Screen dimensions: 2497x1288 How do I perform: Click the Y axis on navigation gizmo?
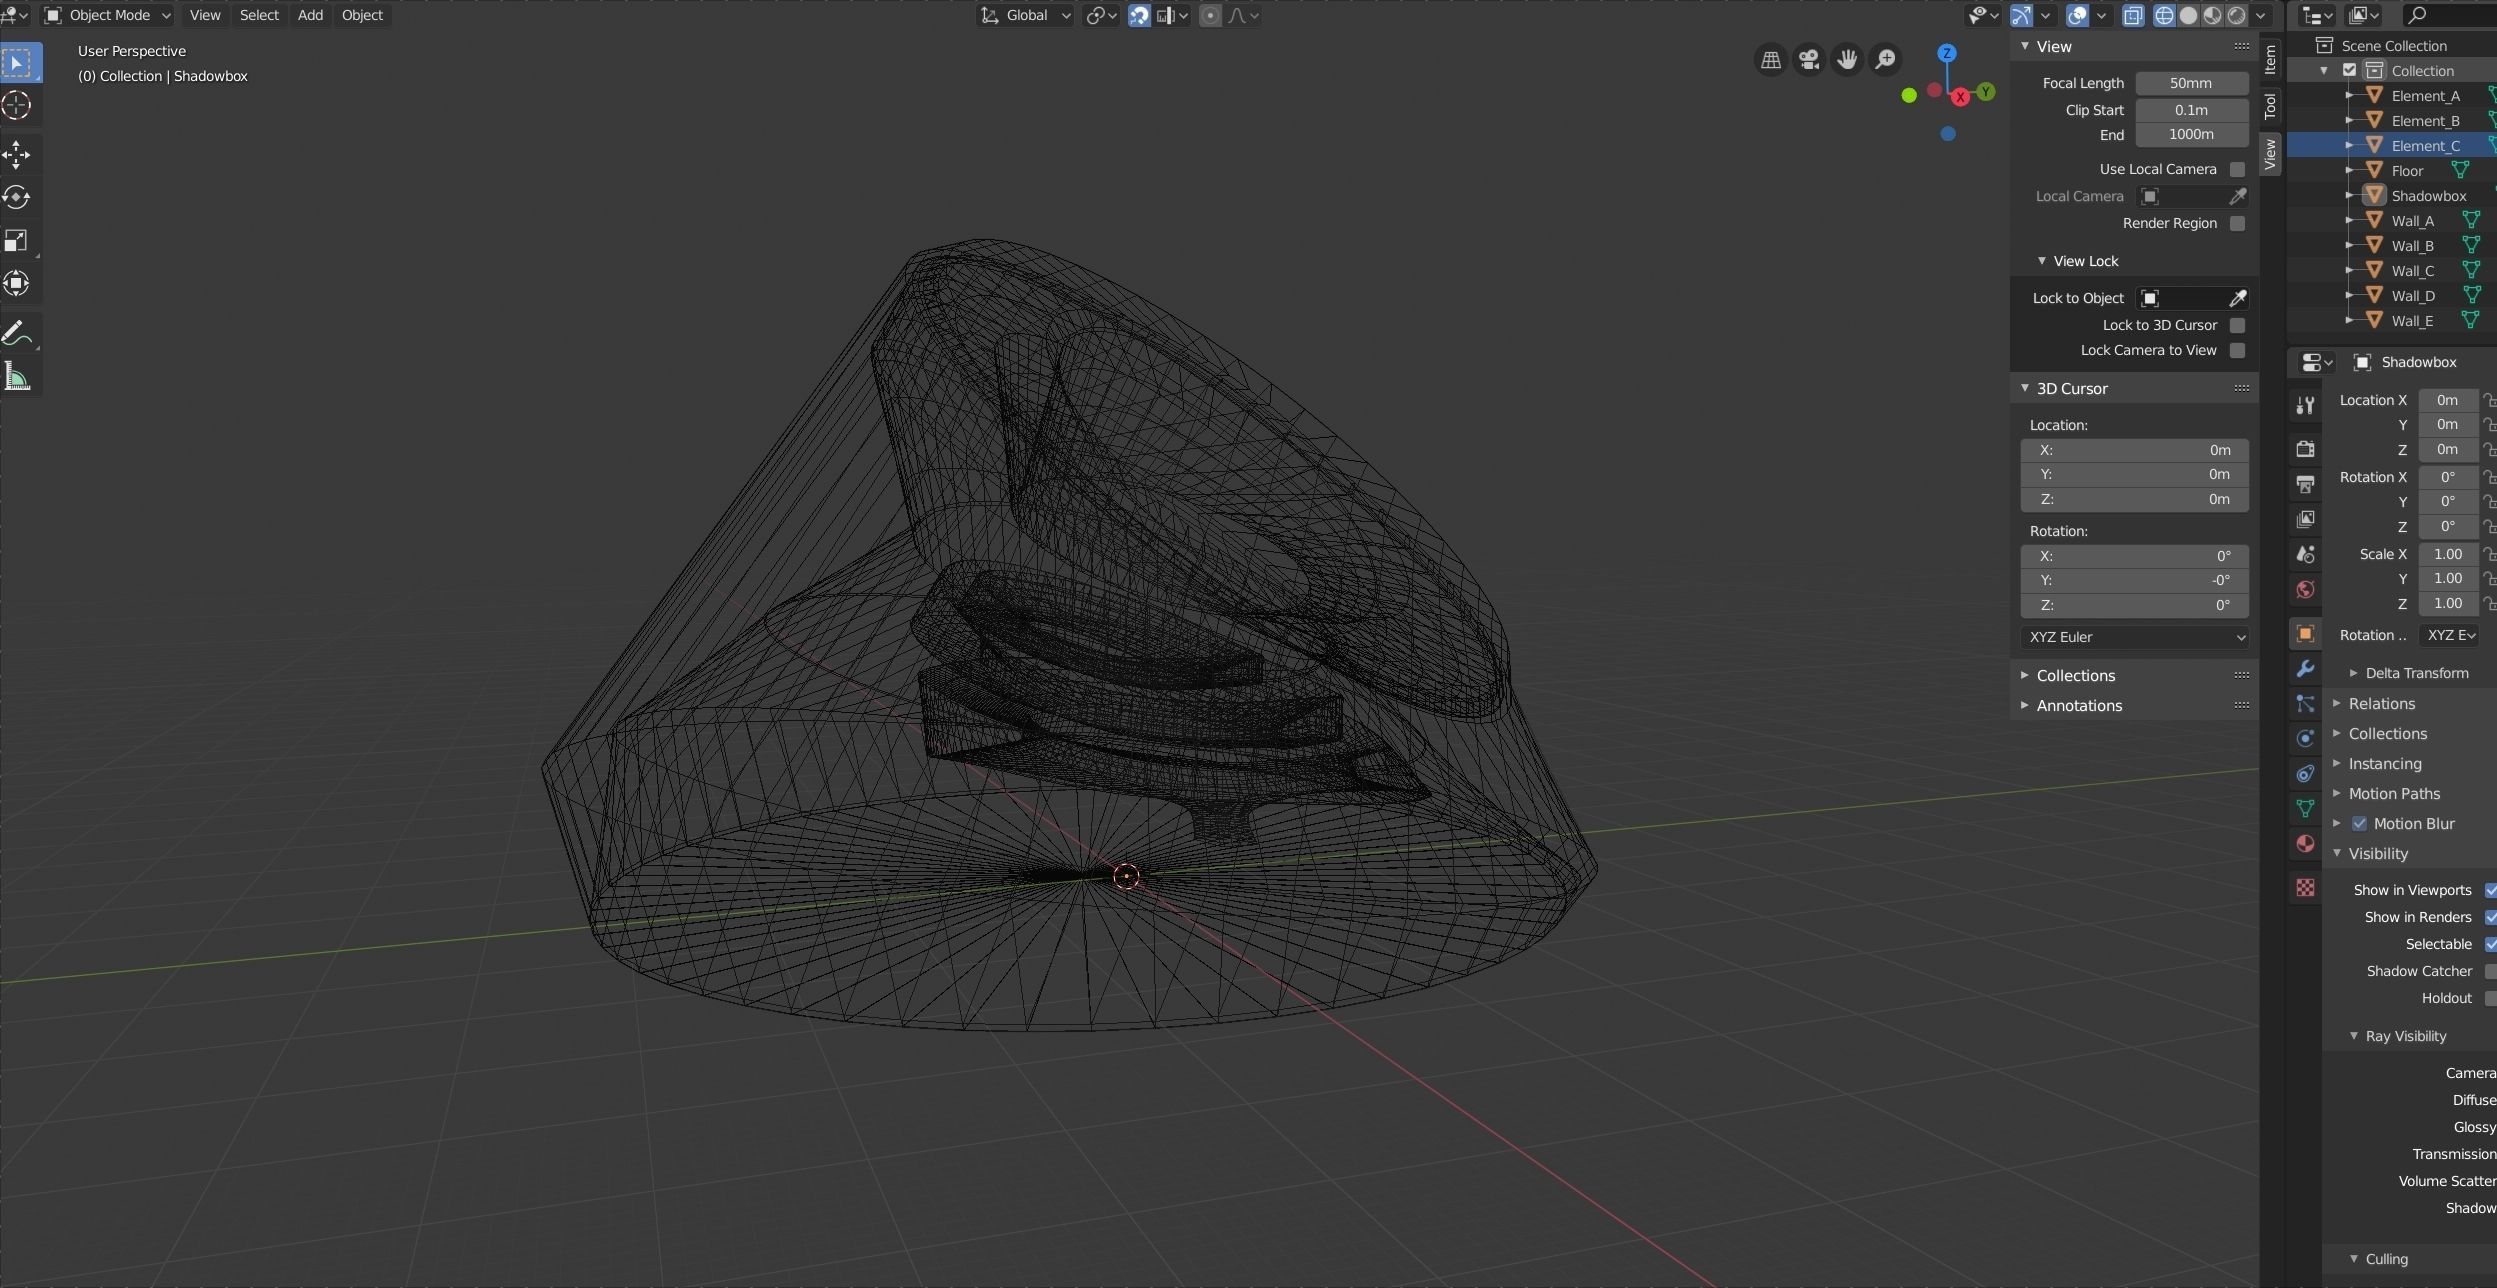coord(1986,92)
